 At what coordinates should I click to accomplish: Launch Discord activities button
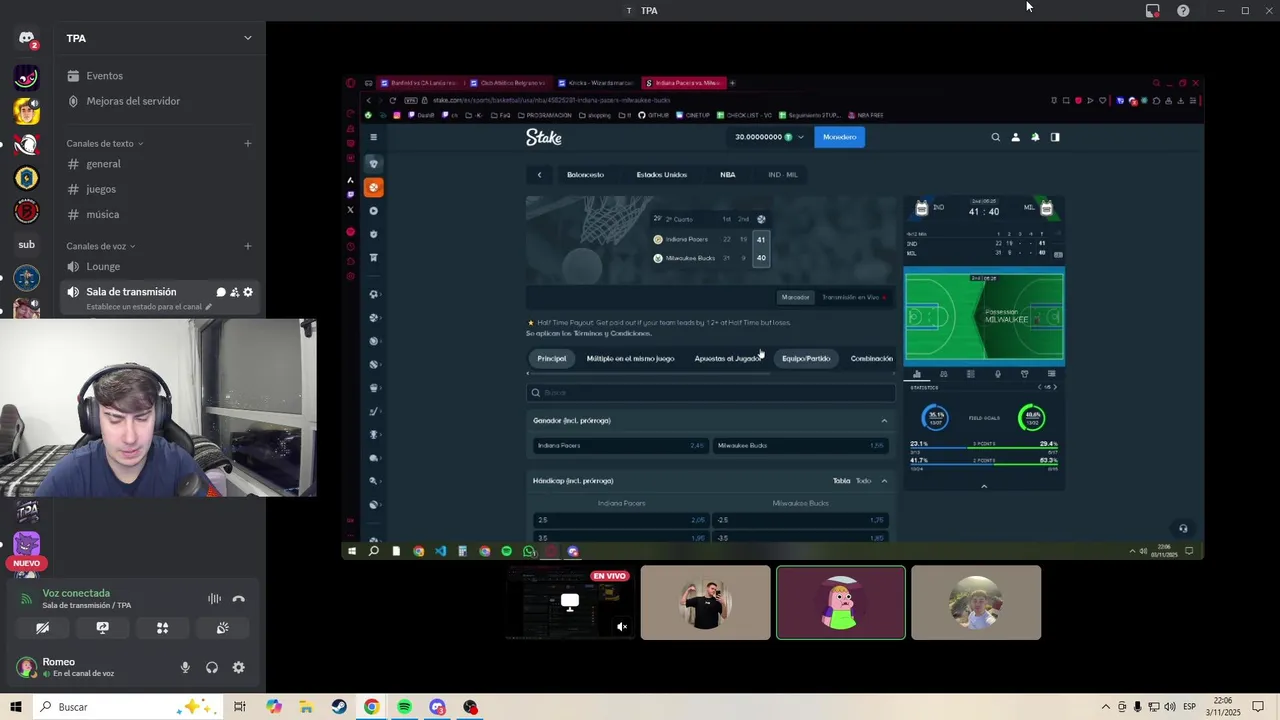[162, 628]
